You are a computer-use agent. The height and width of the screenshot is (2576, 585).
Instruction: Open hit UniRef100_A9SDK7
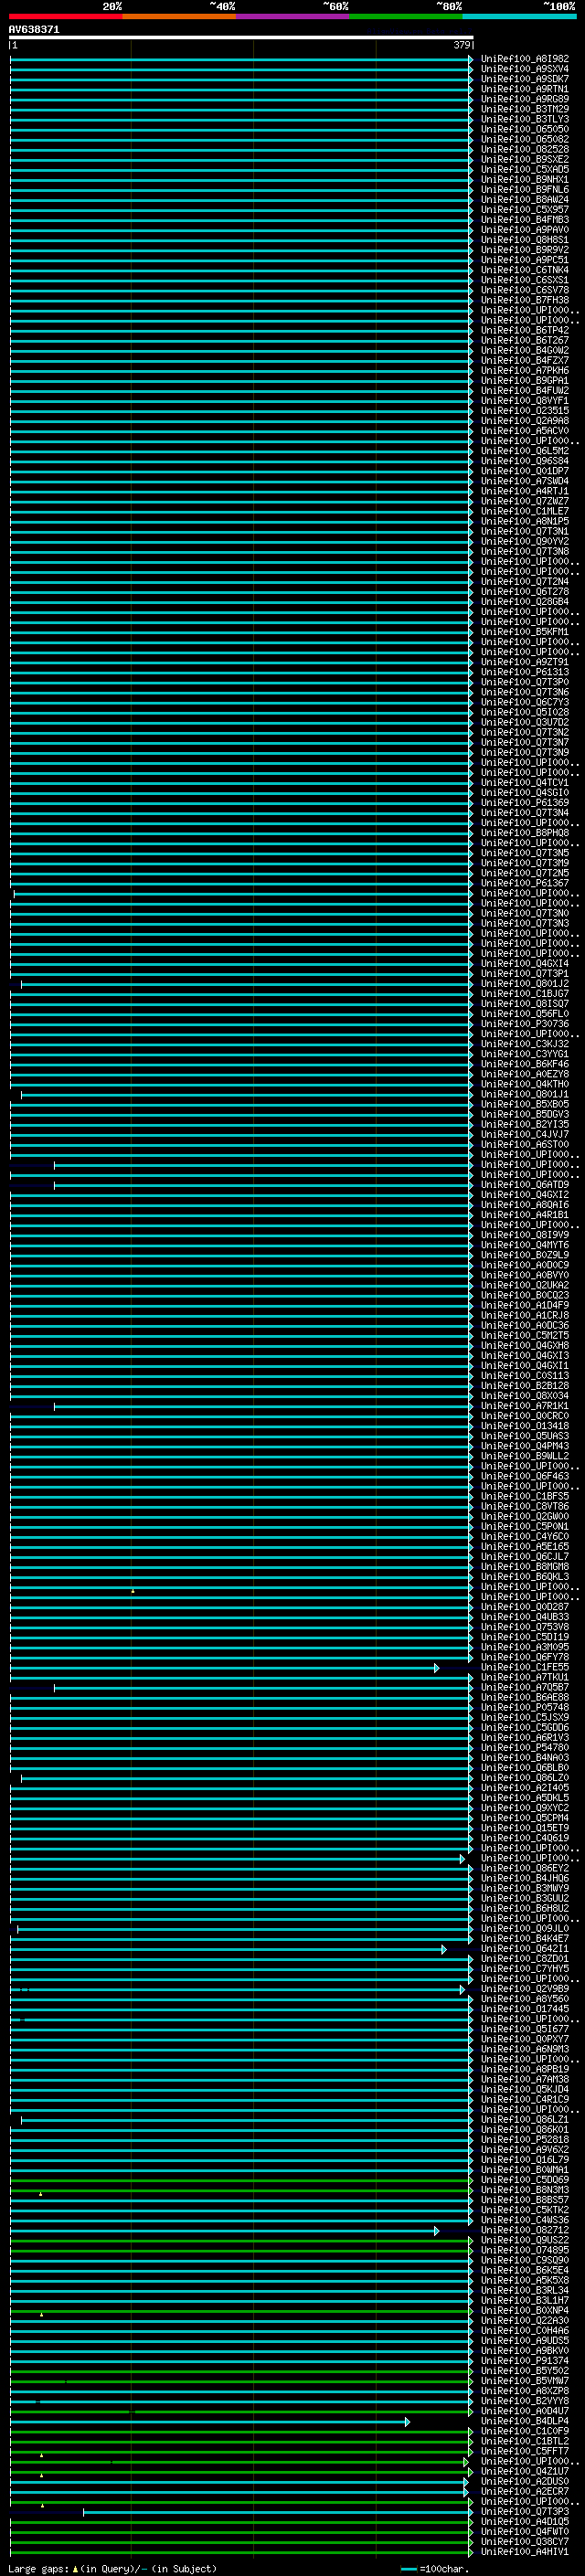click(x=524, y=79)
